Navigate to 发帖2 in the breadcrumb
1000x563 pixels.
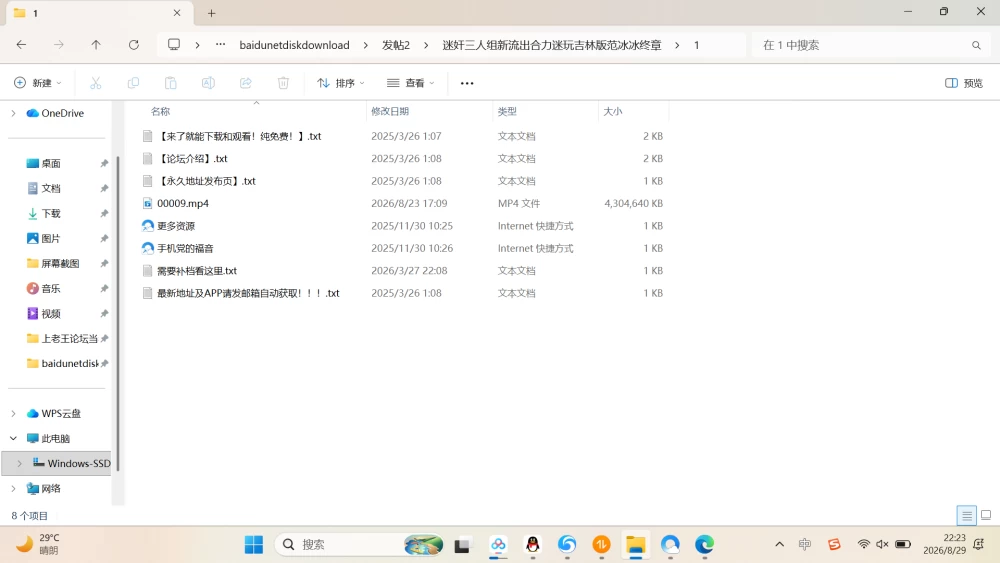tap(395, 45)
